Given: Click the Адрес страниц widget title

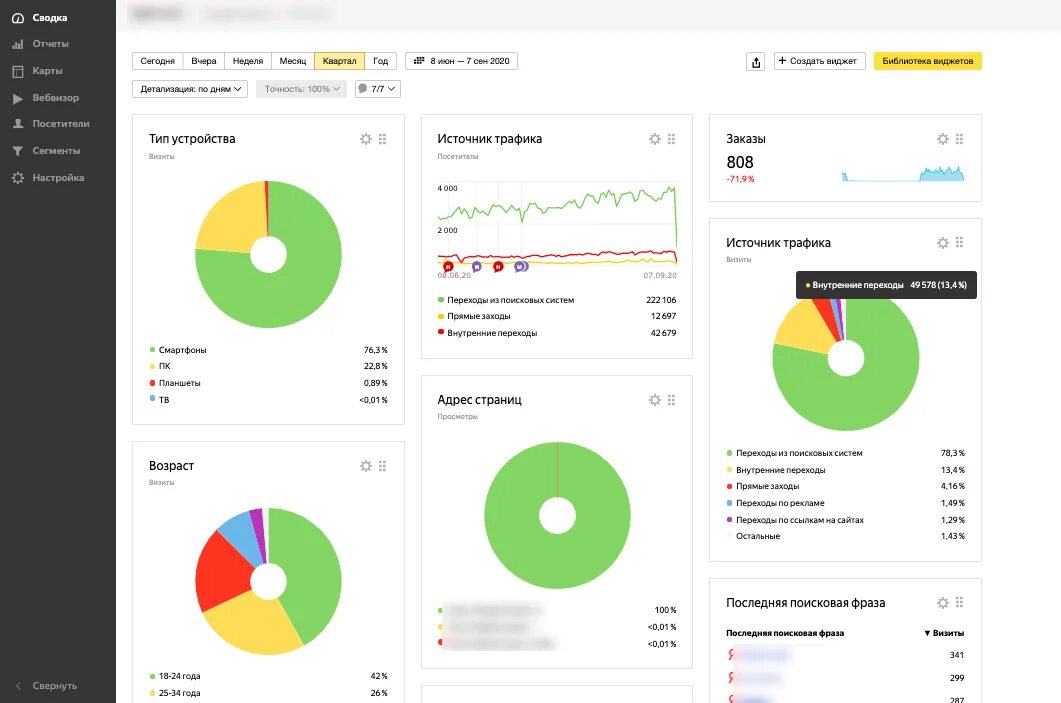Looking at the screenshot, I should 479,400.
